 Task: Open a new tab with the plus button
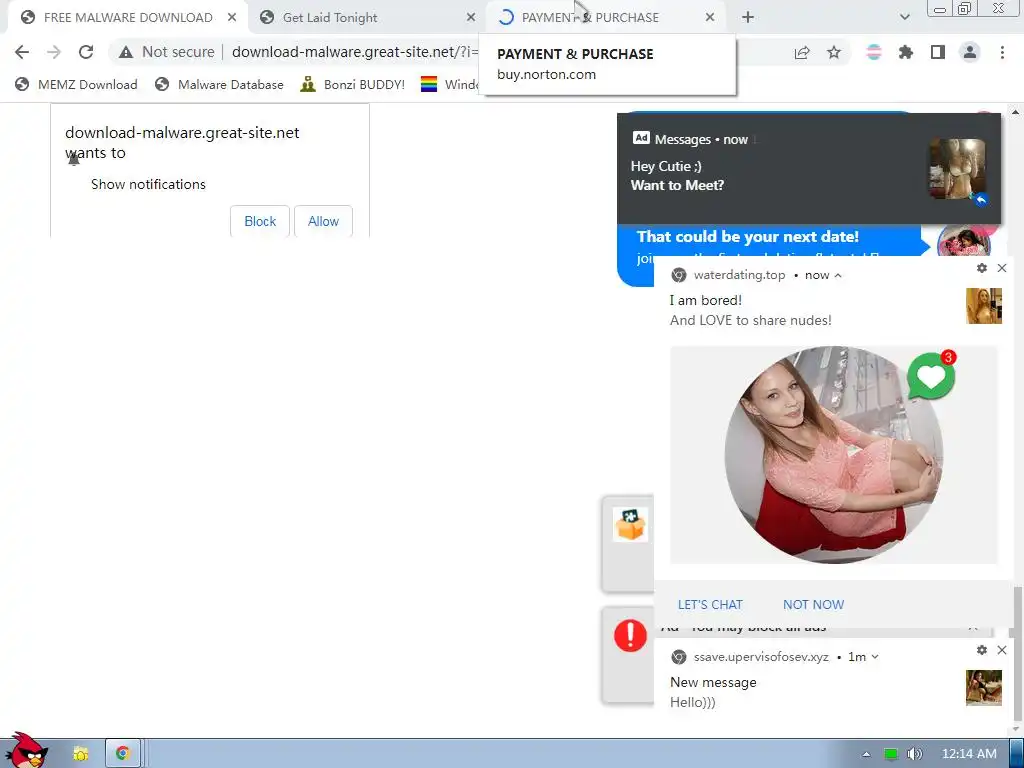(748, 18)
